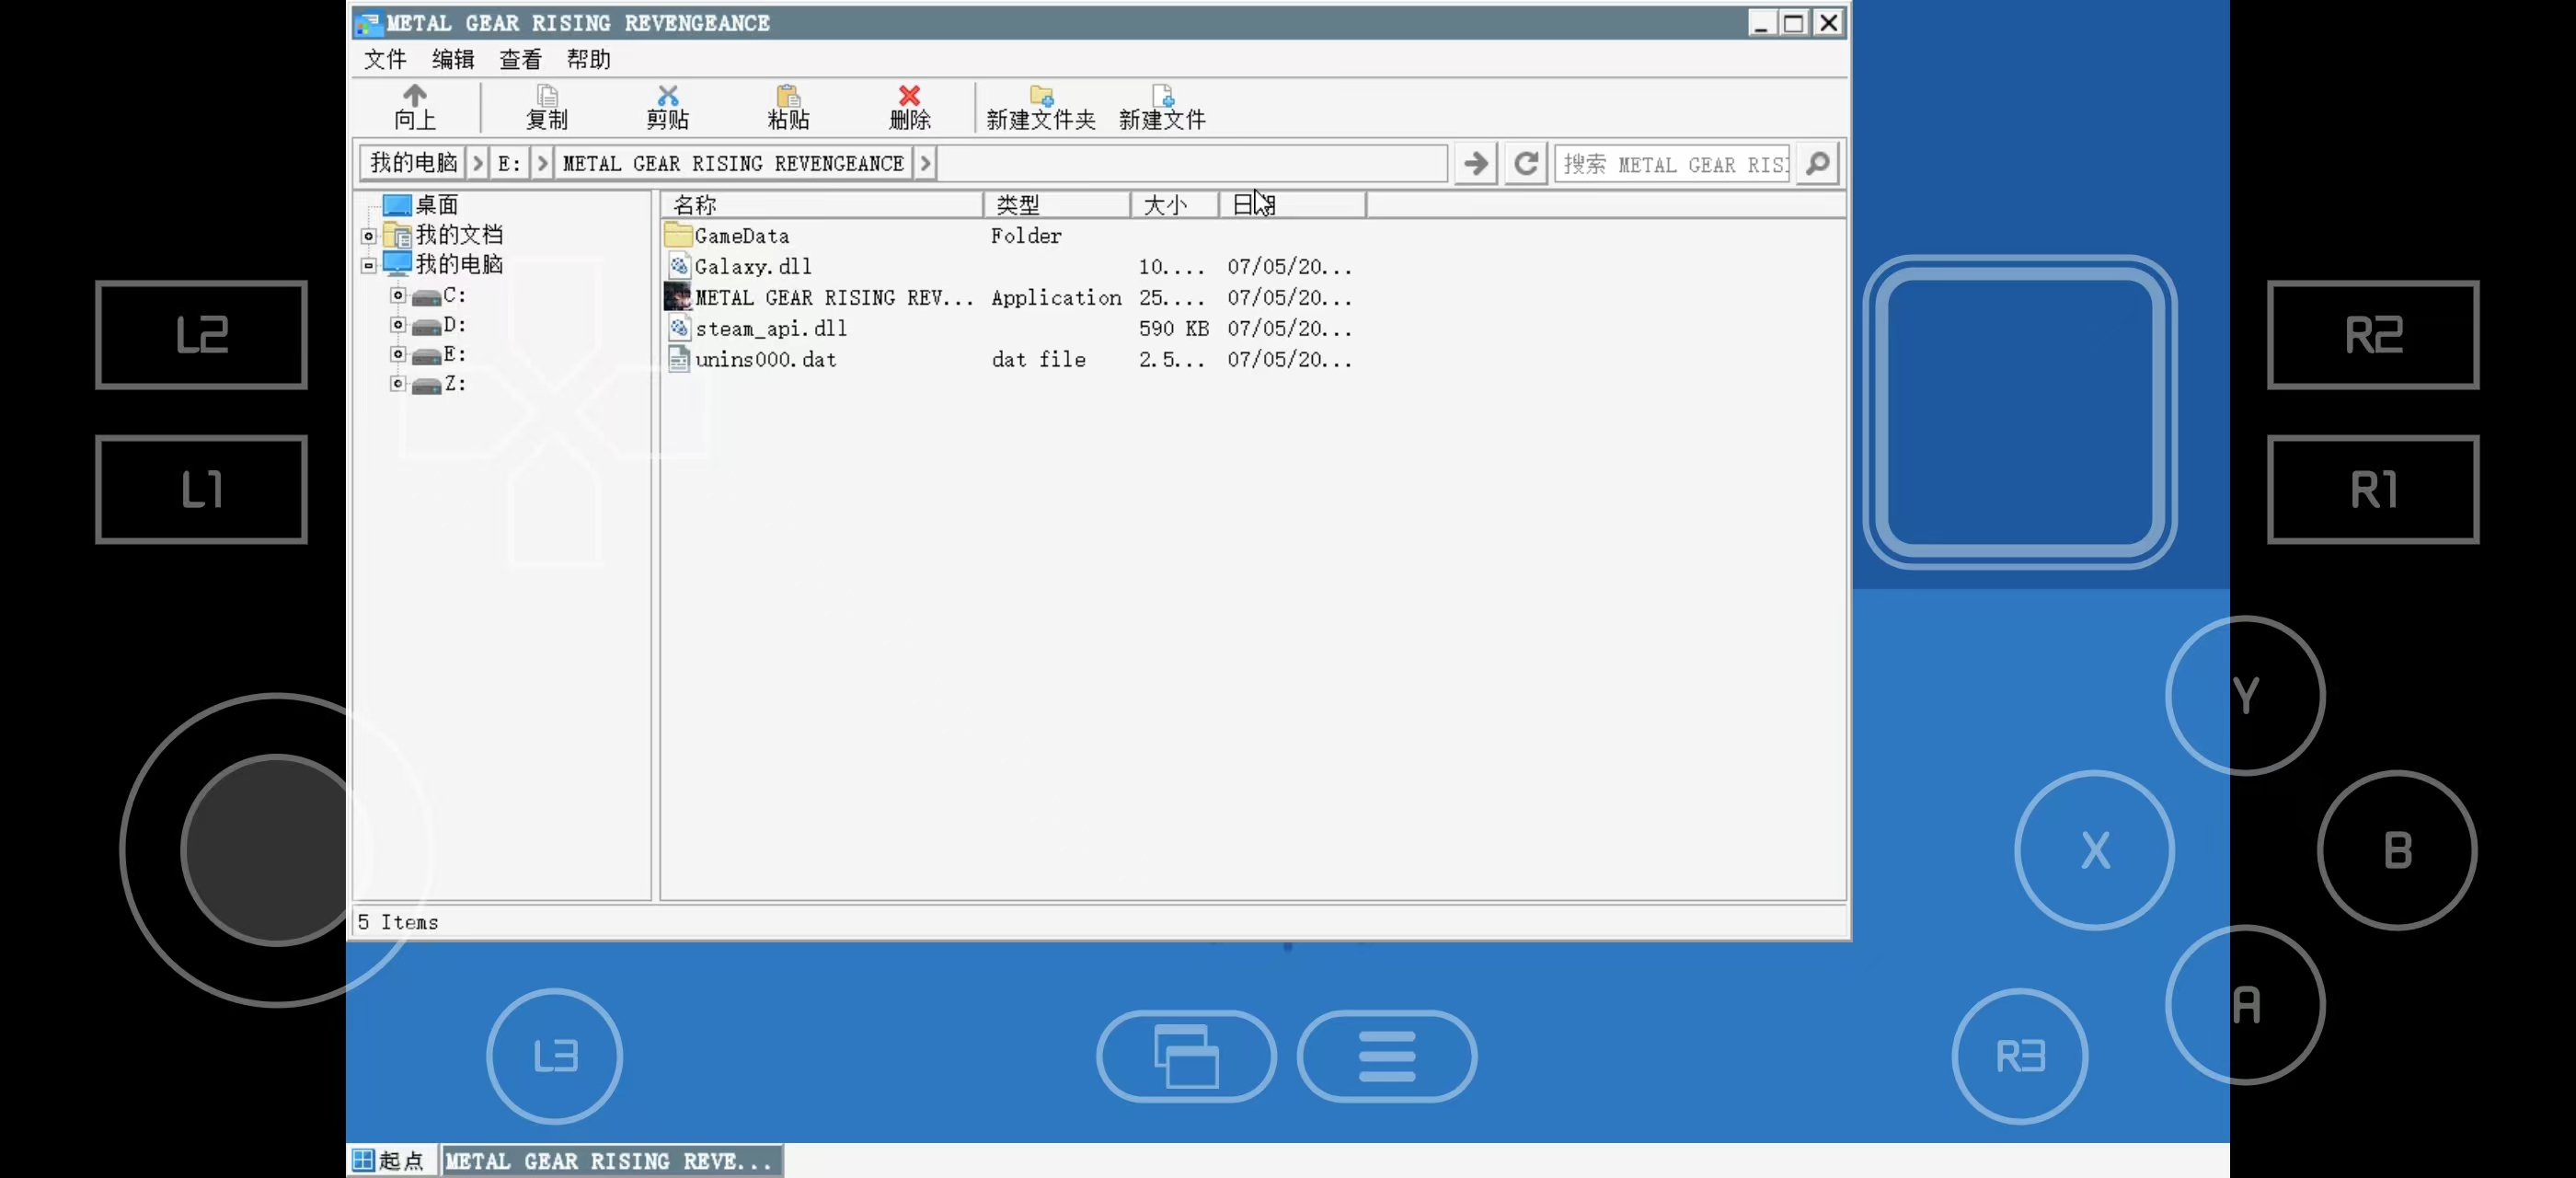Open breadcrumb chevron after E:

(542, 163)
